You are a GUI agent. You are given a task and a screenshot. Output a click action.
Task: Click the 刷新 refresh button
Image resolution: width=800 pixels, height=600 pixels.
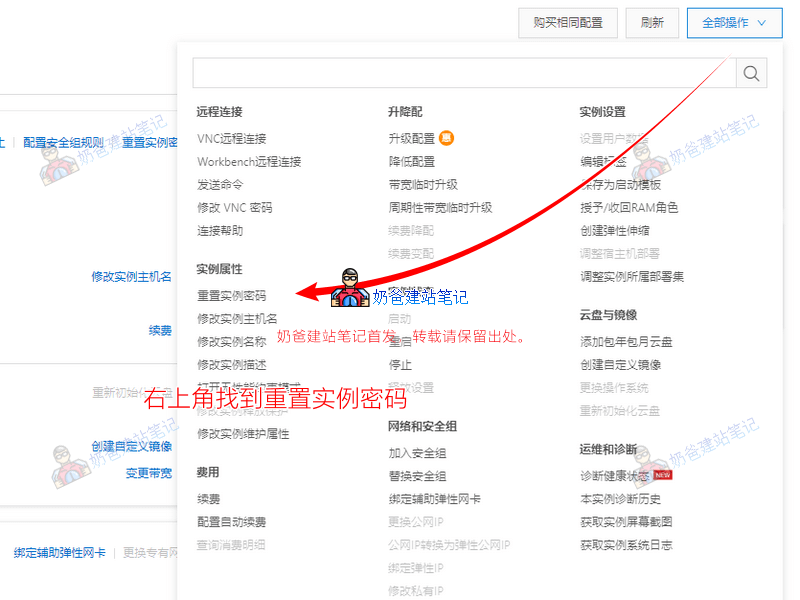[652, 22]
